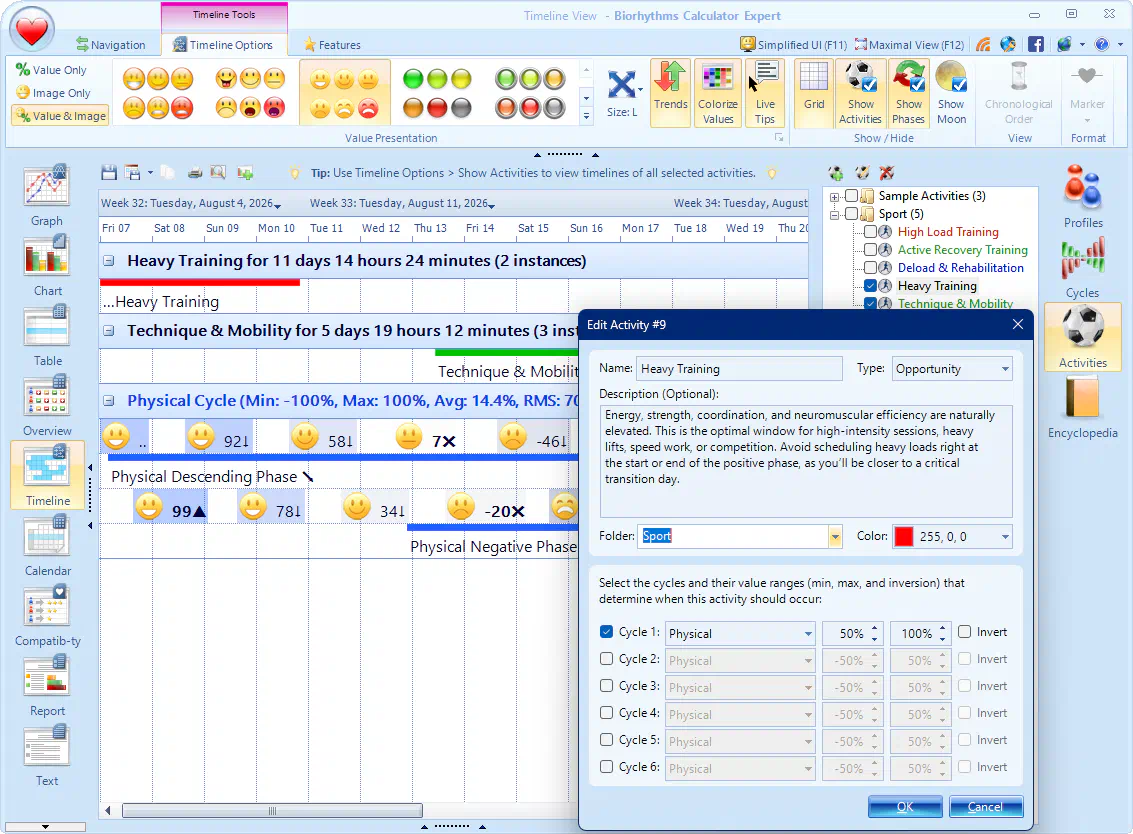Image resolution: width=1133 pixels, height=834 pixels.
Task: Check the Deload & Rehabilitation activity box
Action: 870,268
